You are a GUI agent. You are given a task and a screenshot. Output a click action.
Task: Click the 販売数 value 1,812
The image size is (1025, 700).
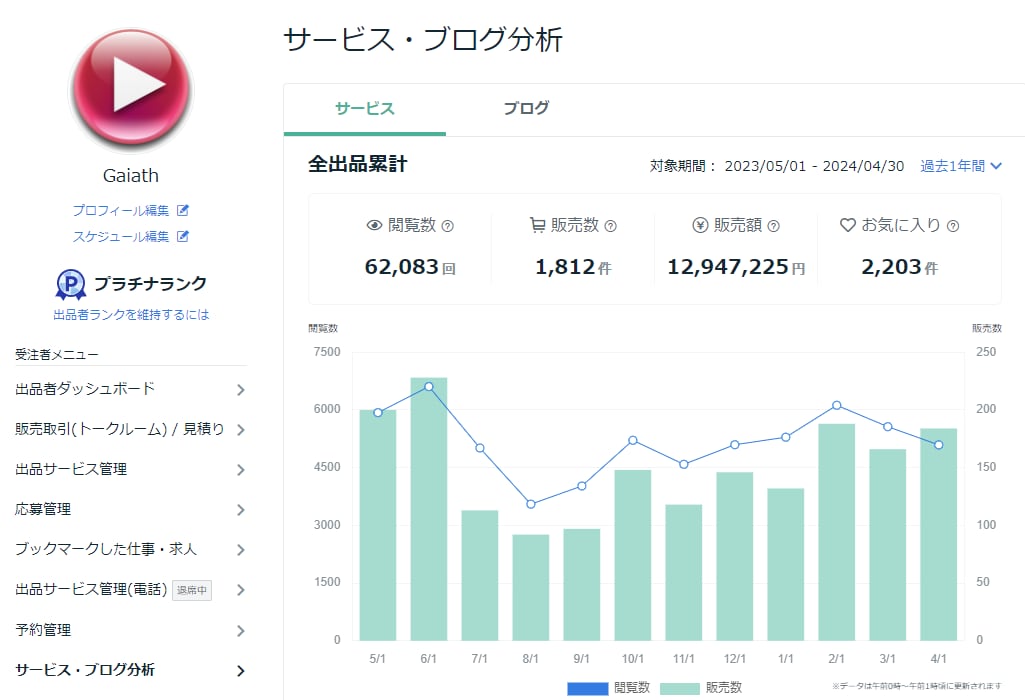[x=565, y=267]
